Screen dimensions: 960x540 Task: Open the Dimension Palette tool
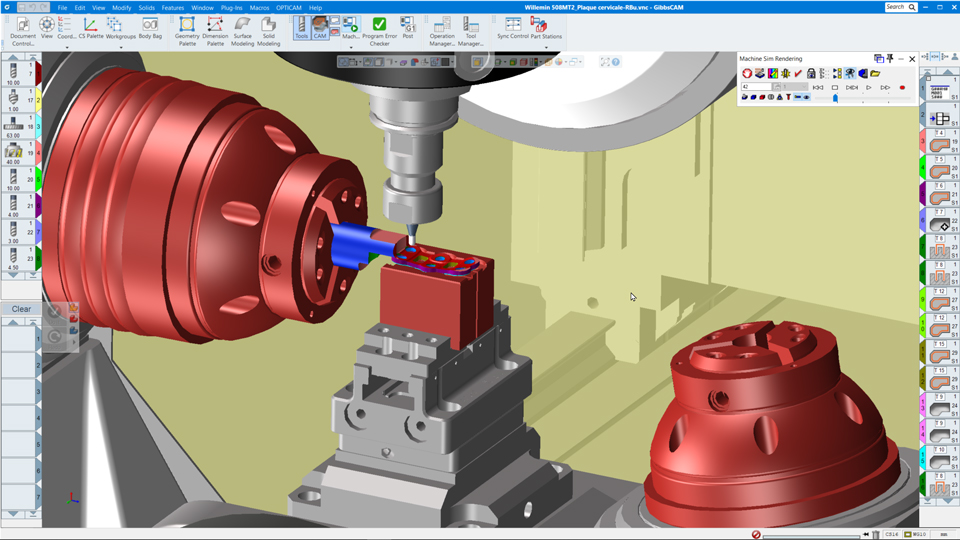click(215, 30)
